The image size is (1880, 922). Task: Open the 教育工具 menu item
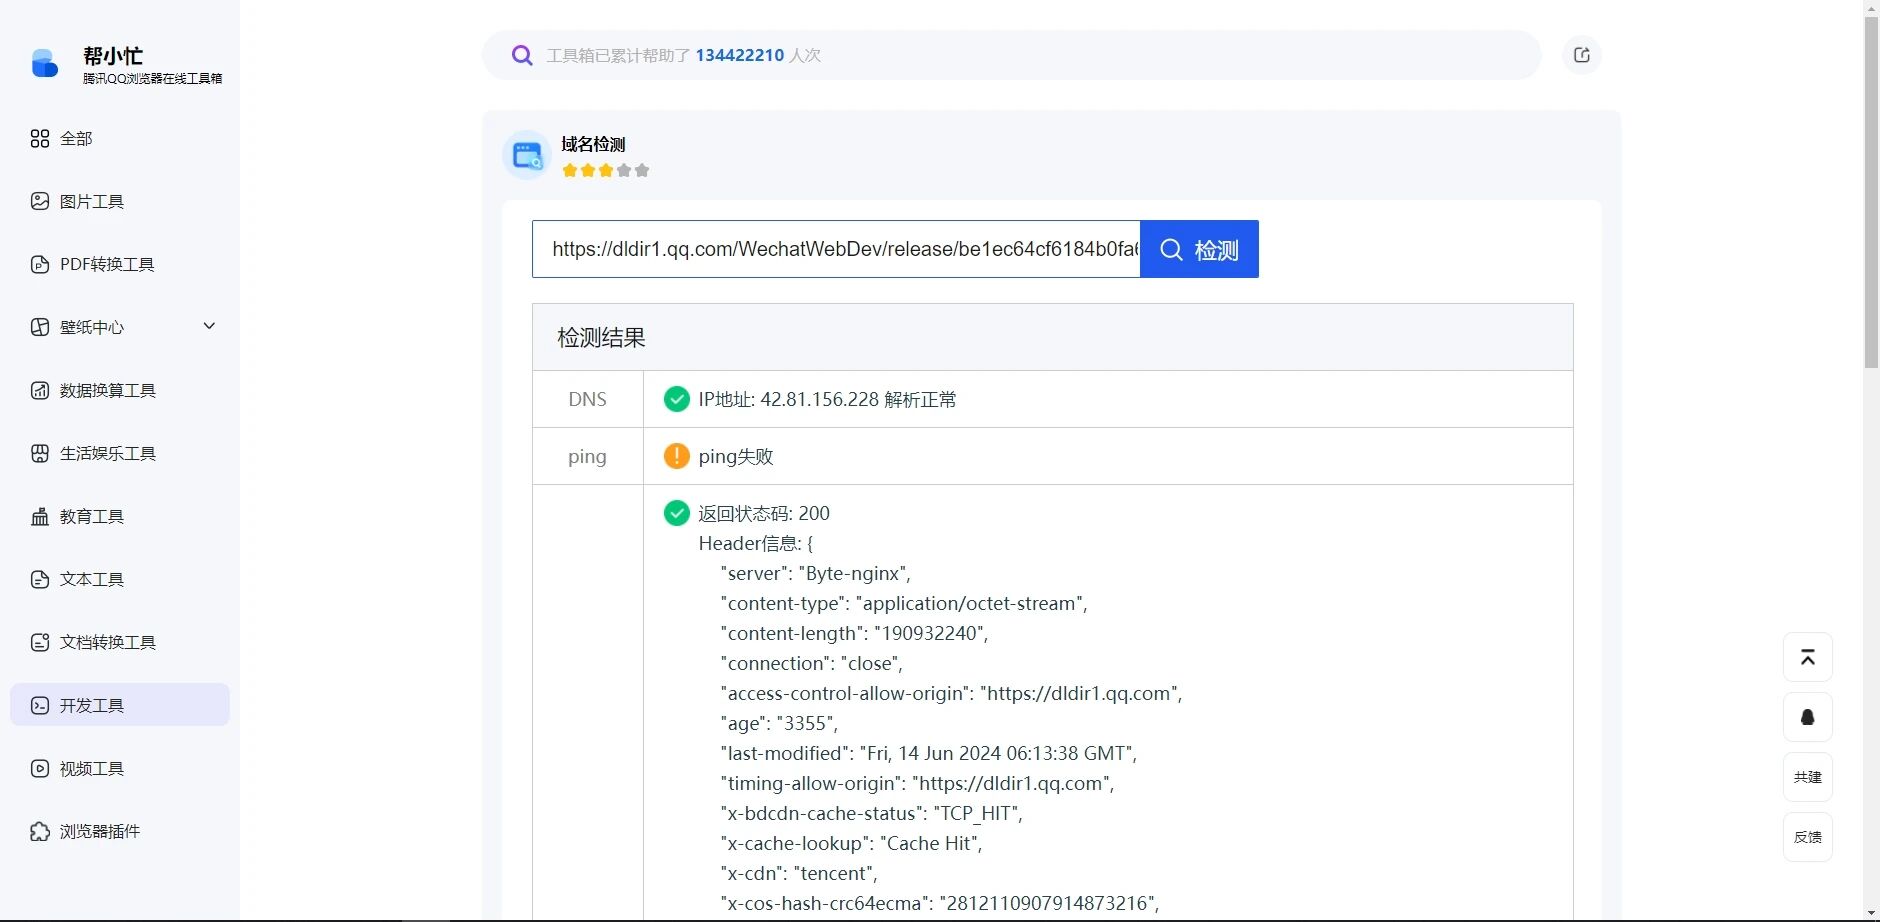tap(120, 517)
